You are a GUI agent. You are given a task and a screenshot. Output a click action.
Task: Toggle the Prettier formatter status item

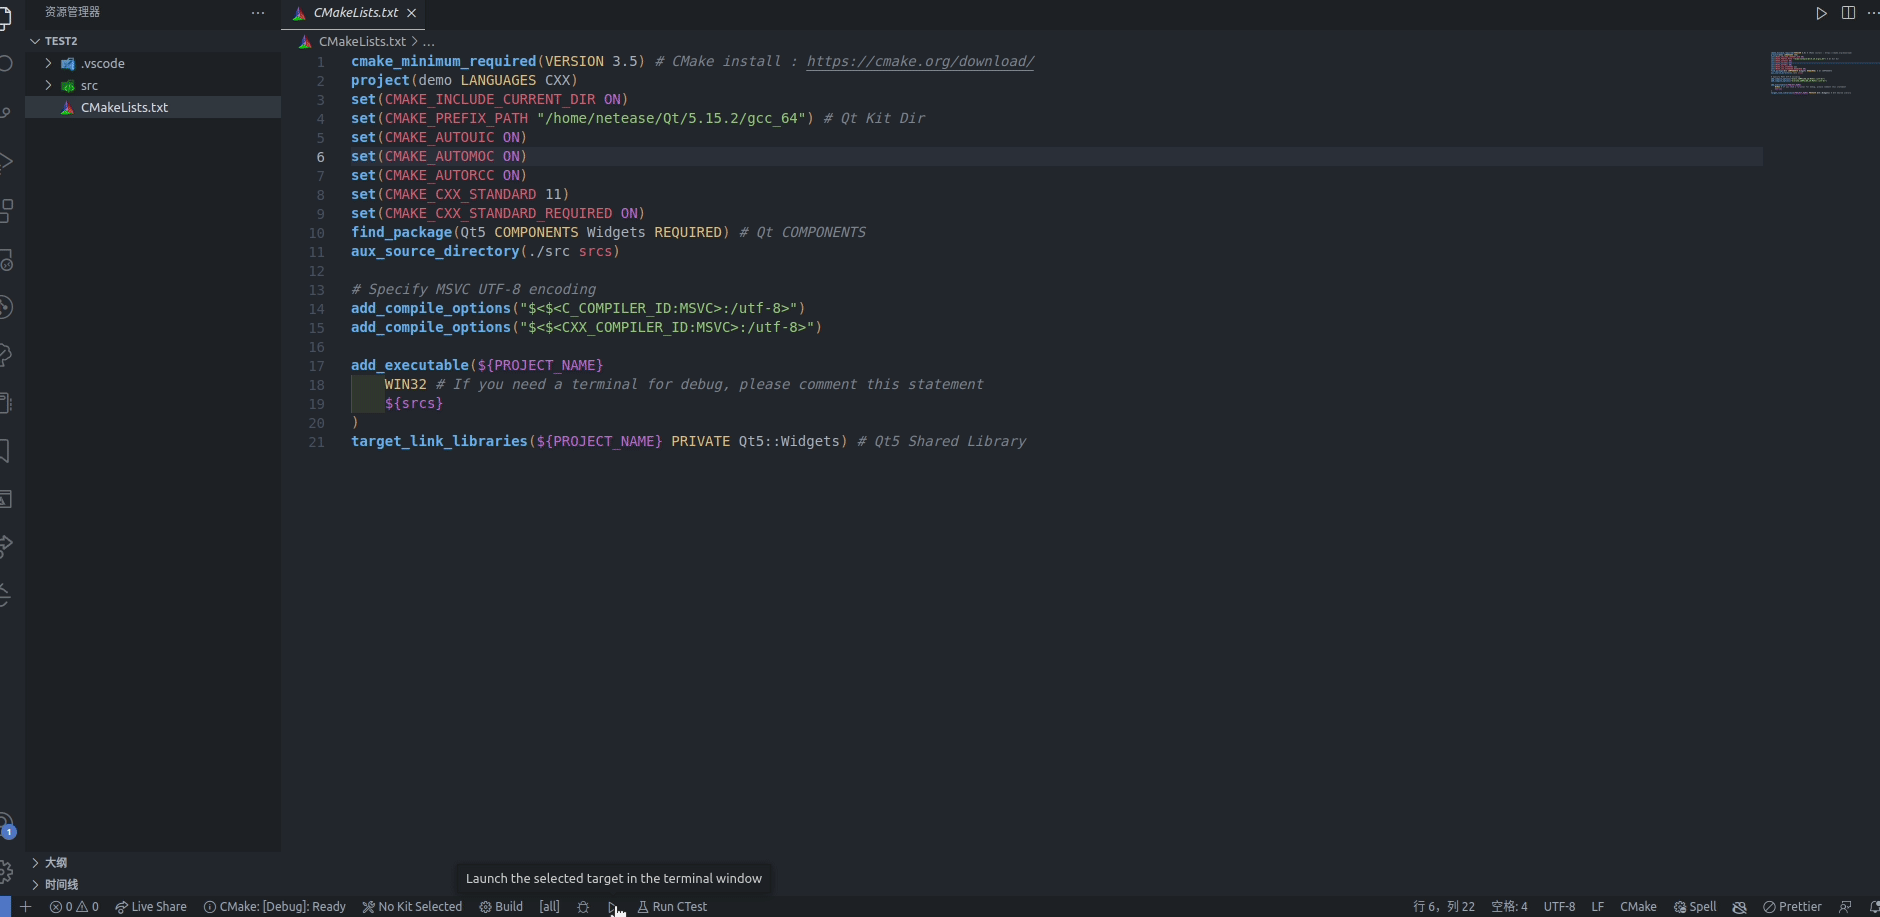(x=1795, y=907)
